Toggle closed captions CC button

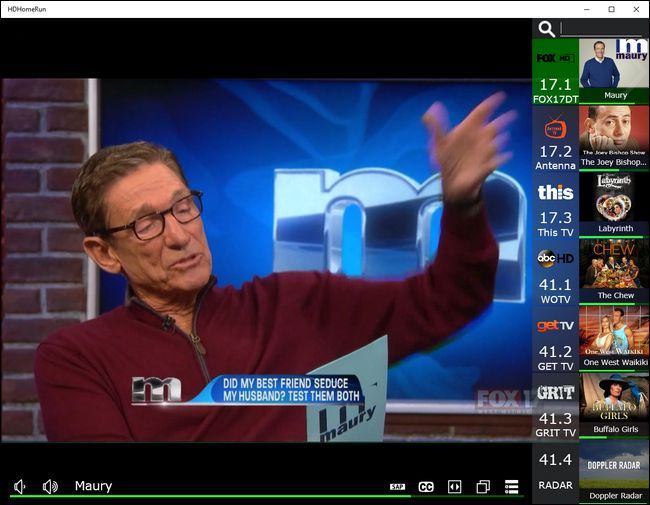426,487
